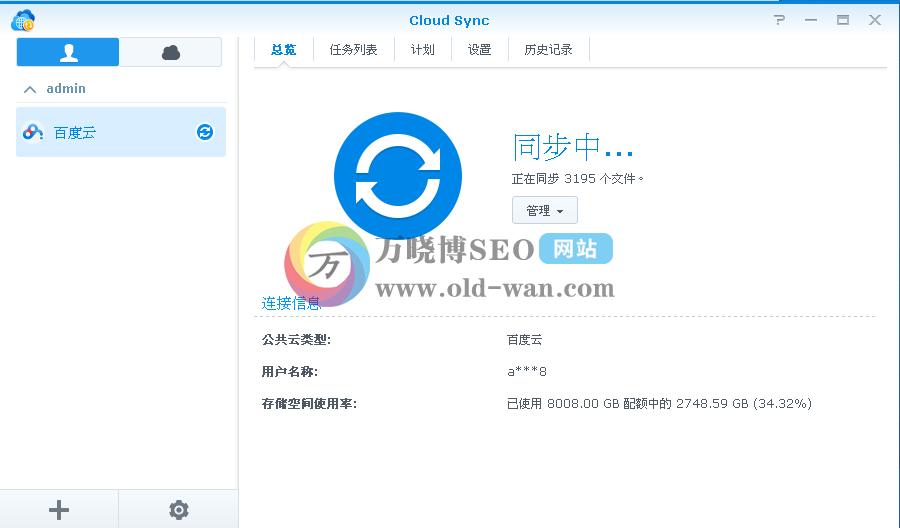Close the Cloud Sync window

coord(875,20)
